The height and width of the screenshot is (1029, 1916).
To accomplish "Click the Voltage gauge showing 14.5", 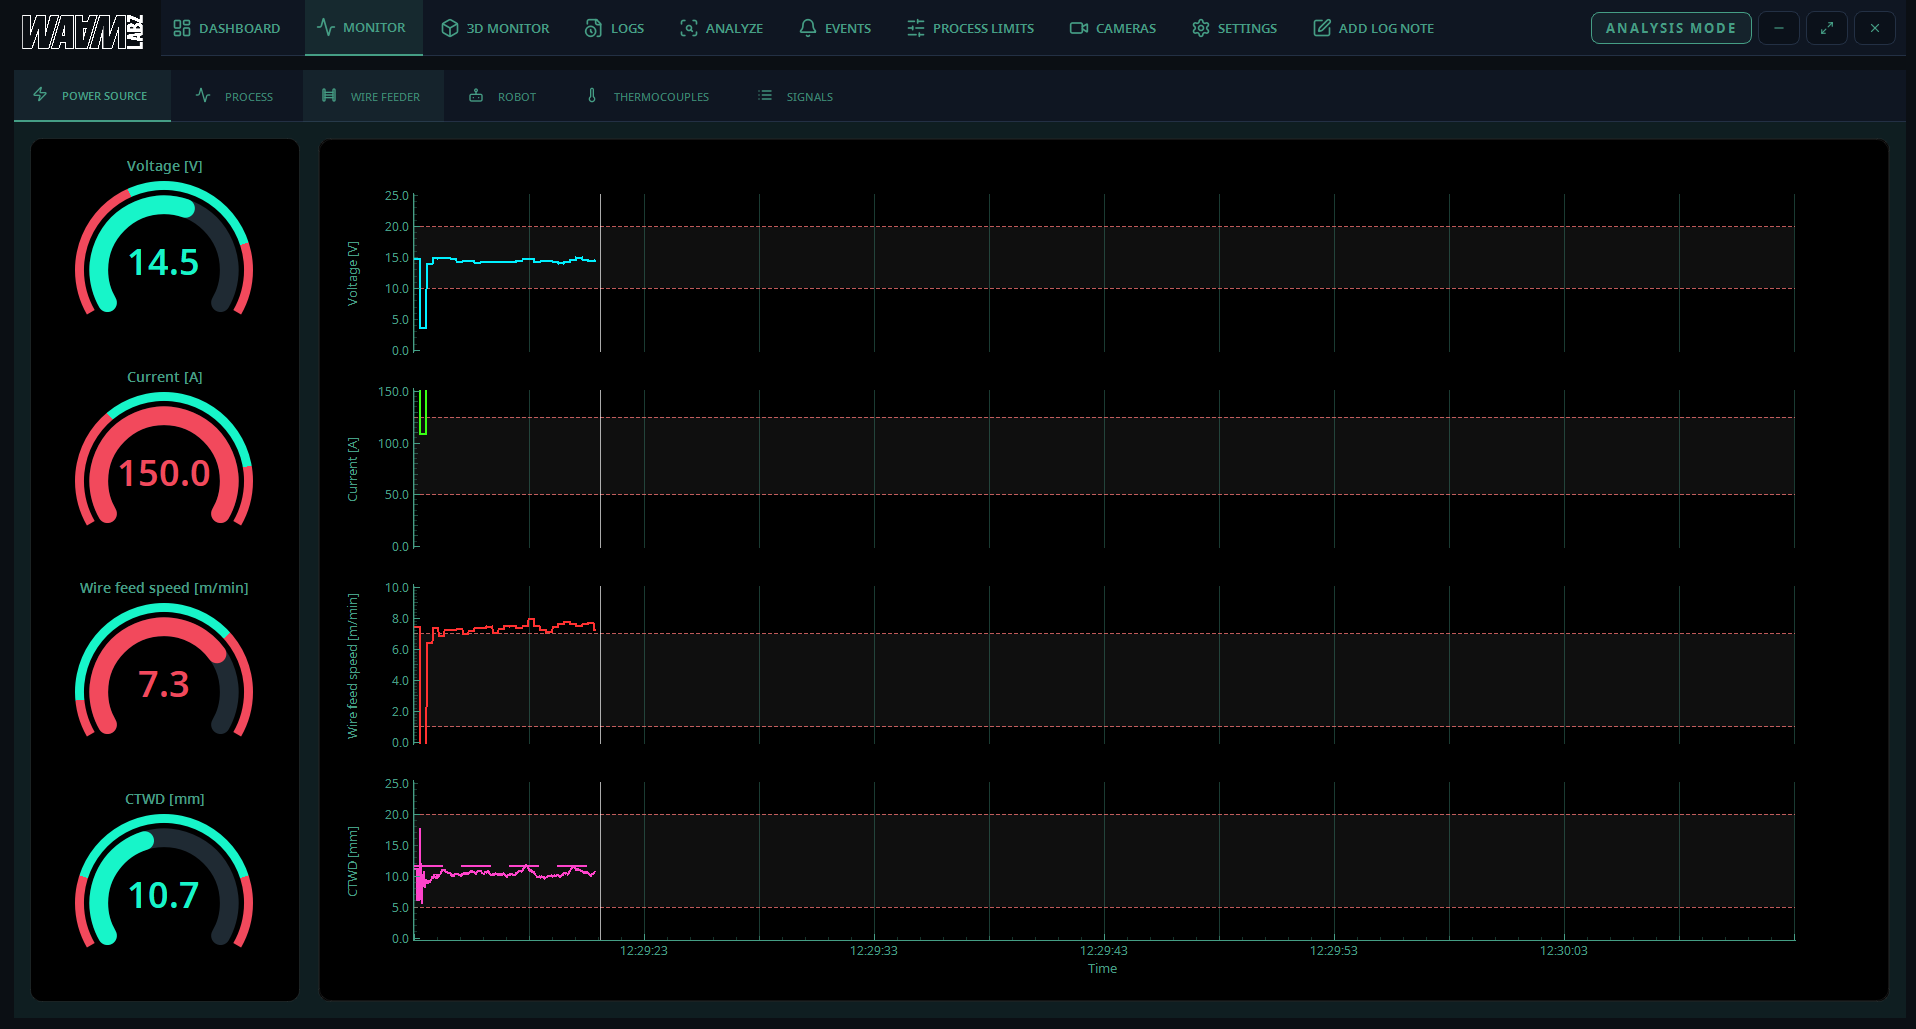I will coord(164,248).
